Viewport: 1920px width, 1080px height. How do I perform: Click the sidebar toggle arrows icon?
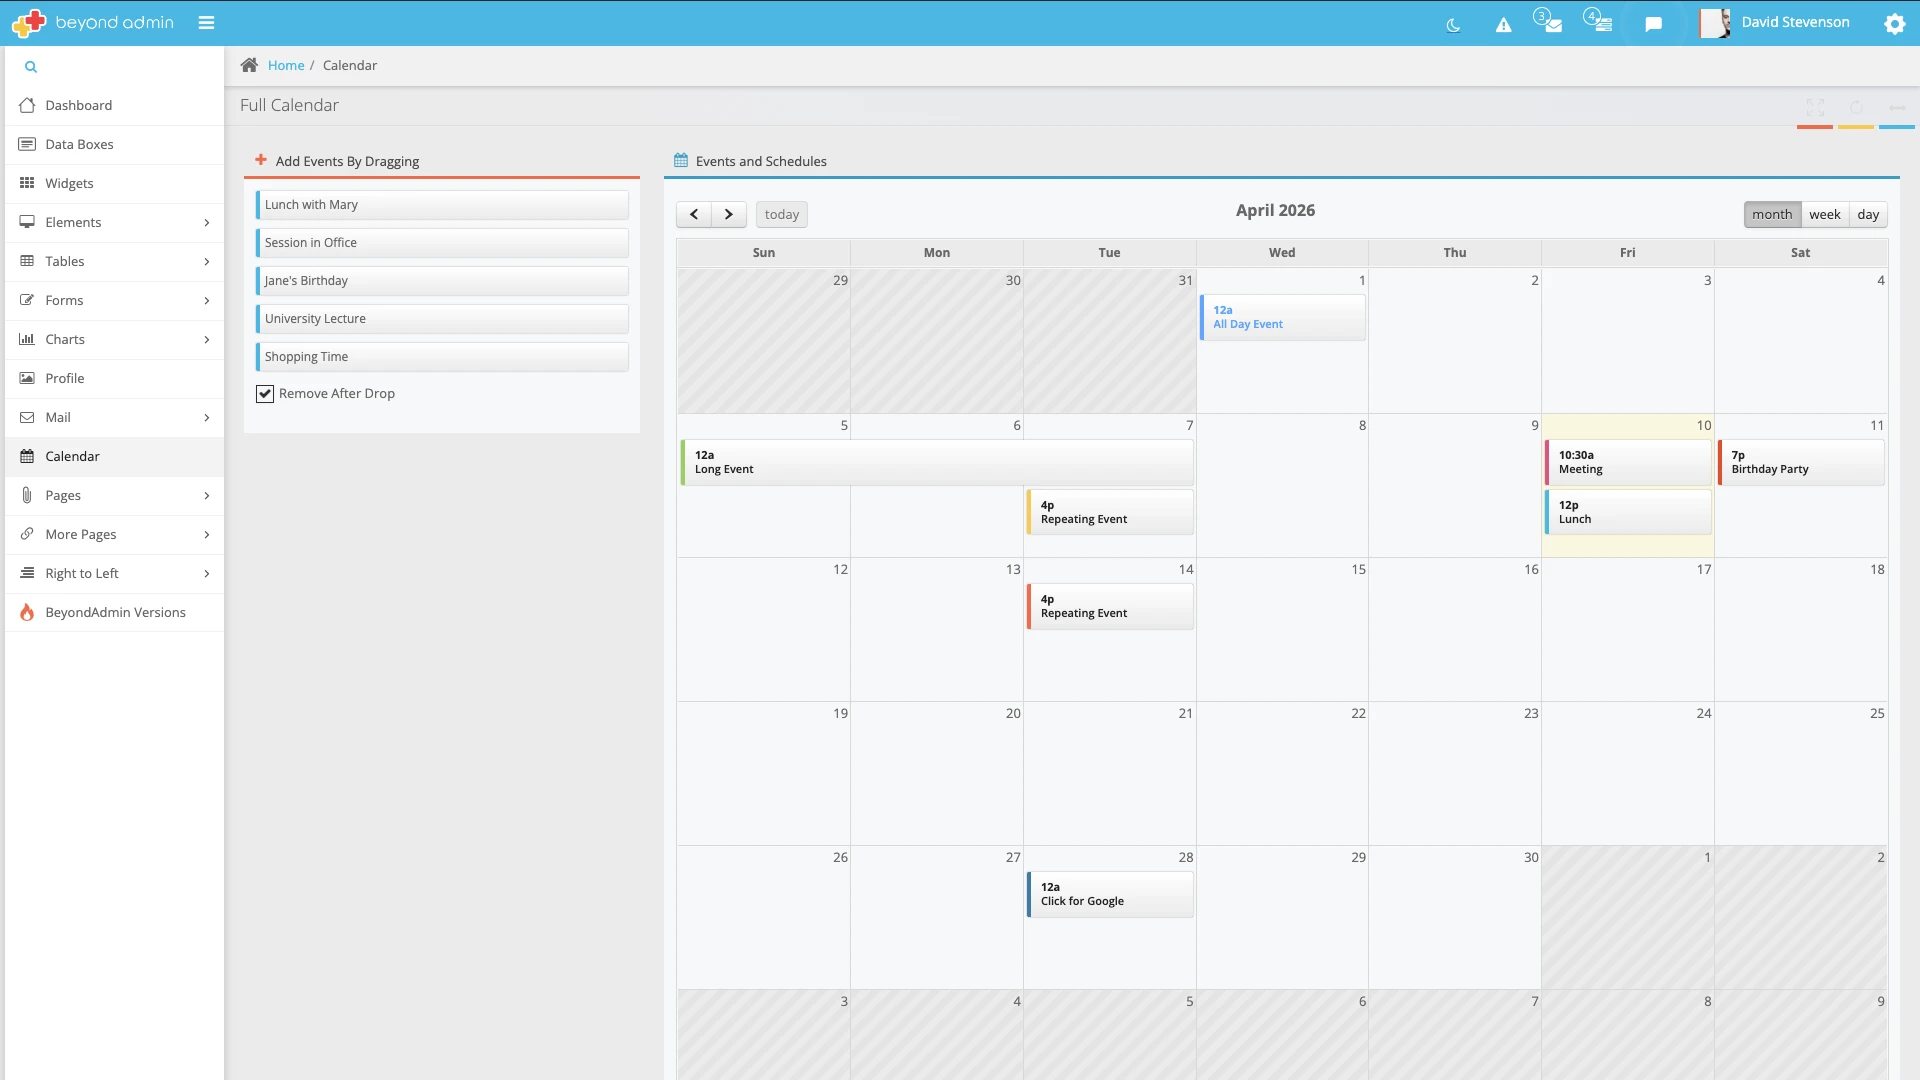[1897, 107]
